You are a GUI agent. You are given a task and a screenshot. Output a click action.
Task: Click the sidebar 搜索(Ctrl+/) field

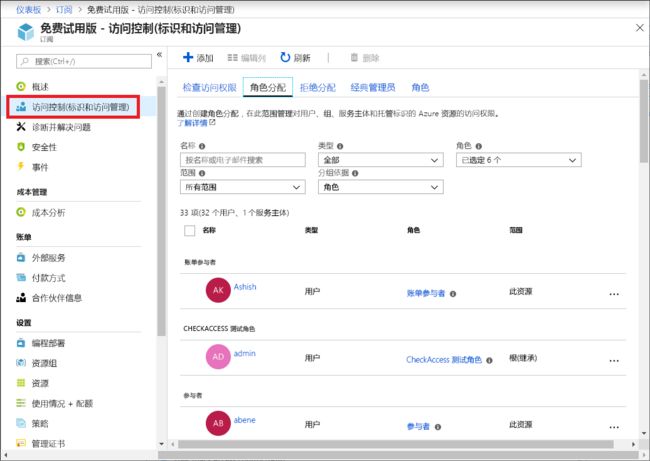[84, 61]
